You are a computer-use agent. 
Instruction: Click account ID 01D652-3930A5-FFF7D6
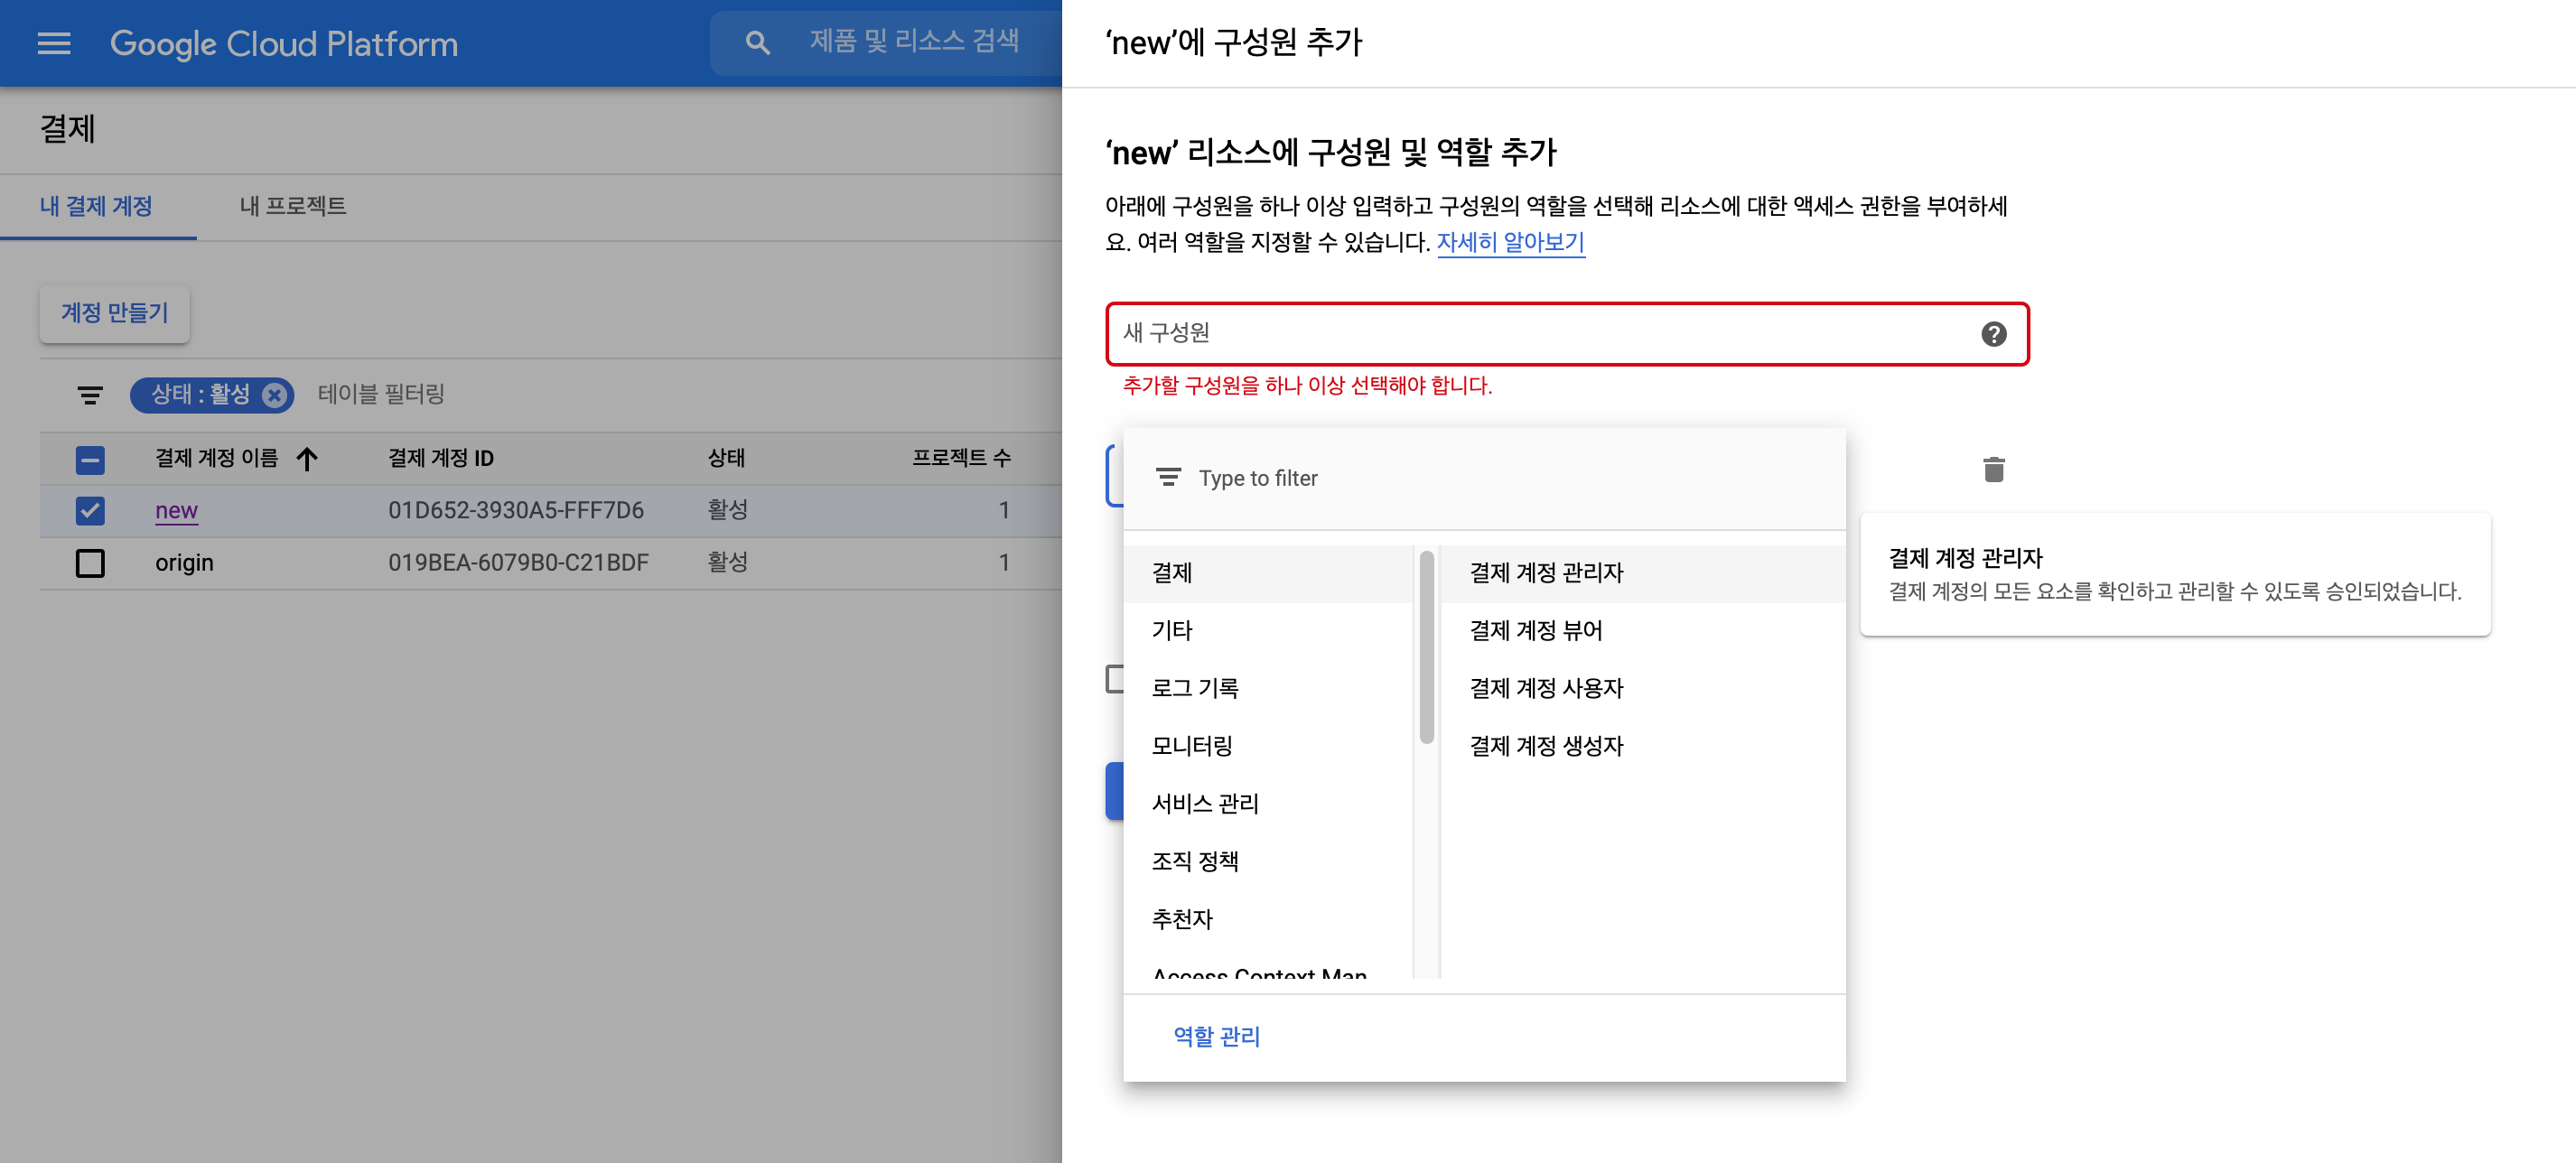(x=516, y=510)
